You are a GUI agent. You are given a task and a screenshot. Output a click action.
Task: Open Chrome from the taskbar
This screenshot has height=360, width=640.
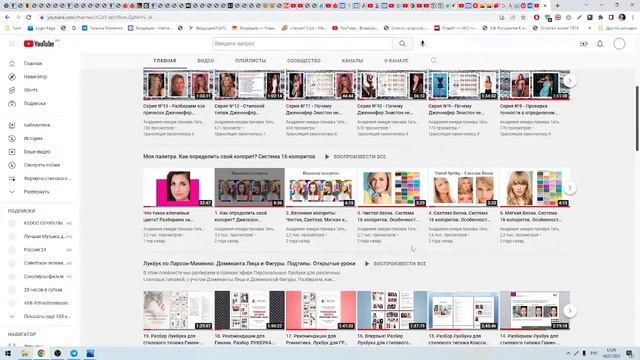[41, 353]
